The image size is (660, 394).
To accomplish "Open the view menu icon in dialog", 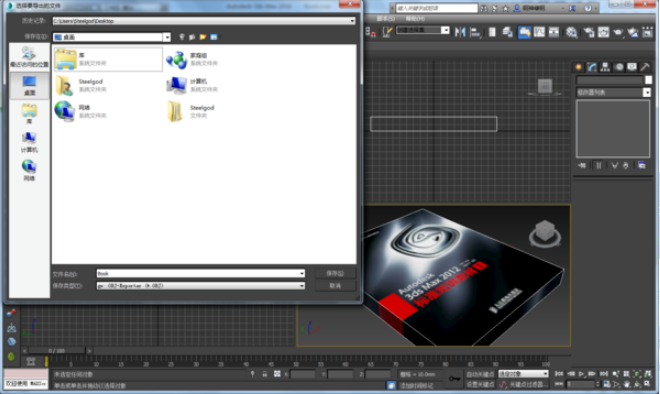I will (214, 37).
